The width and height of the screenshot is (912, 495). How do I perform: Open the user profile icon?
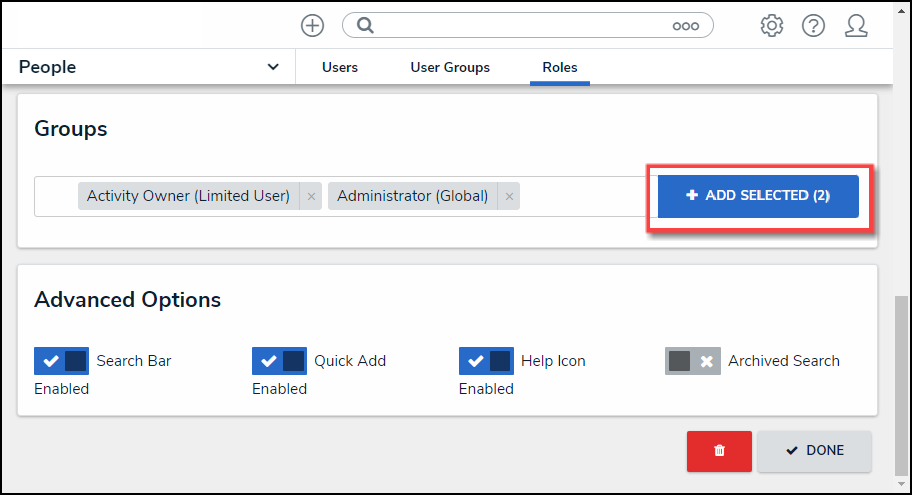pyautogui.click(x=856, y=26)
